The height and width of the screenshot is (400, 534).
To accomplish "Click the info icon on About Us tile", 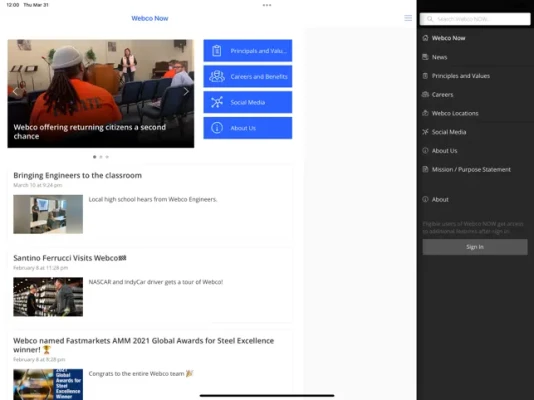I will coord(217,128).
